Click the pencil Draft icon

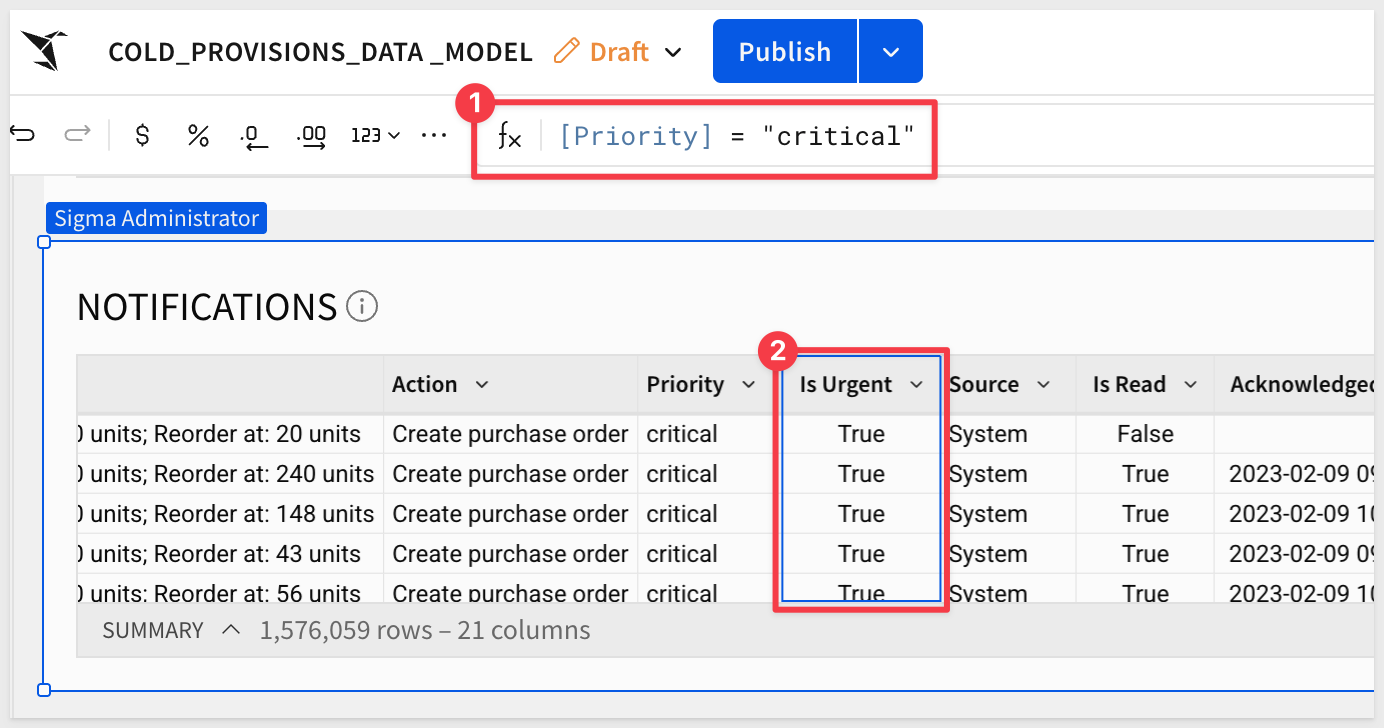pos(567,51)
